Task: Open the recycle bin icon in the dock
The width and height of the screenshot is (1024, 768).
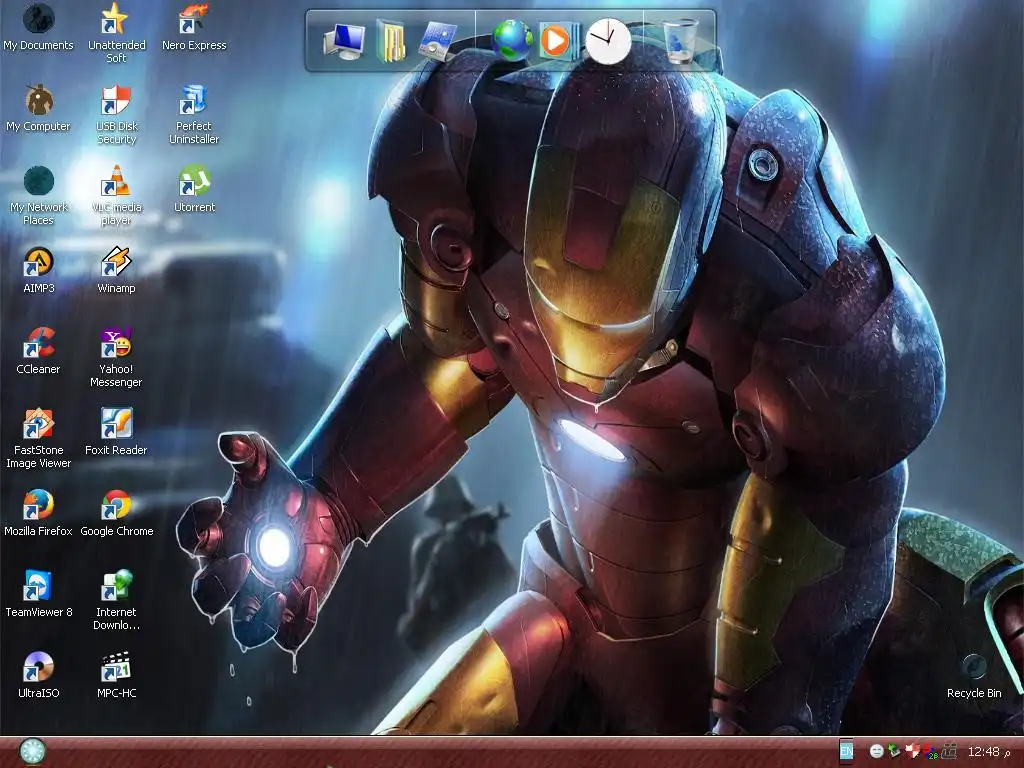Action: [x=680, y=40]
